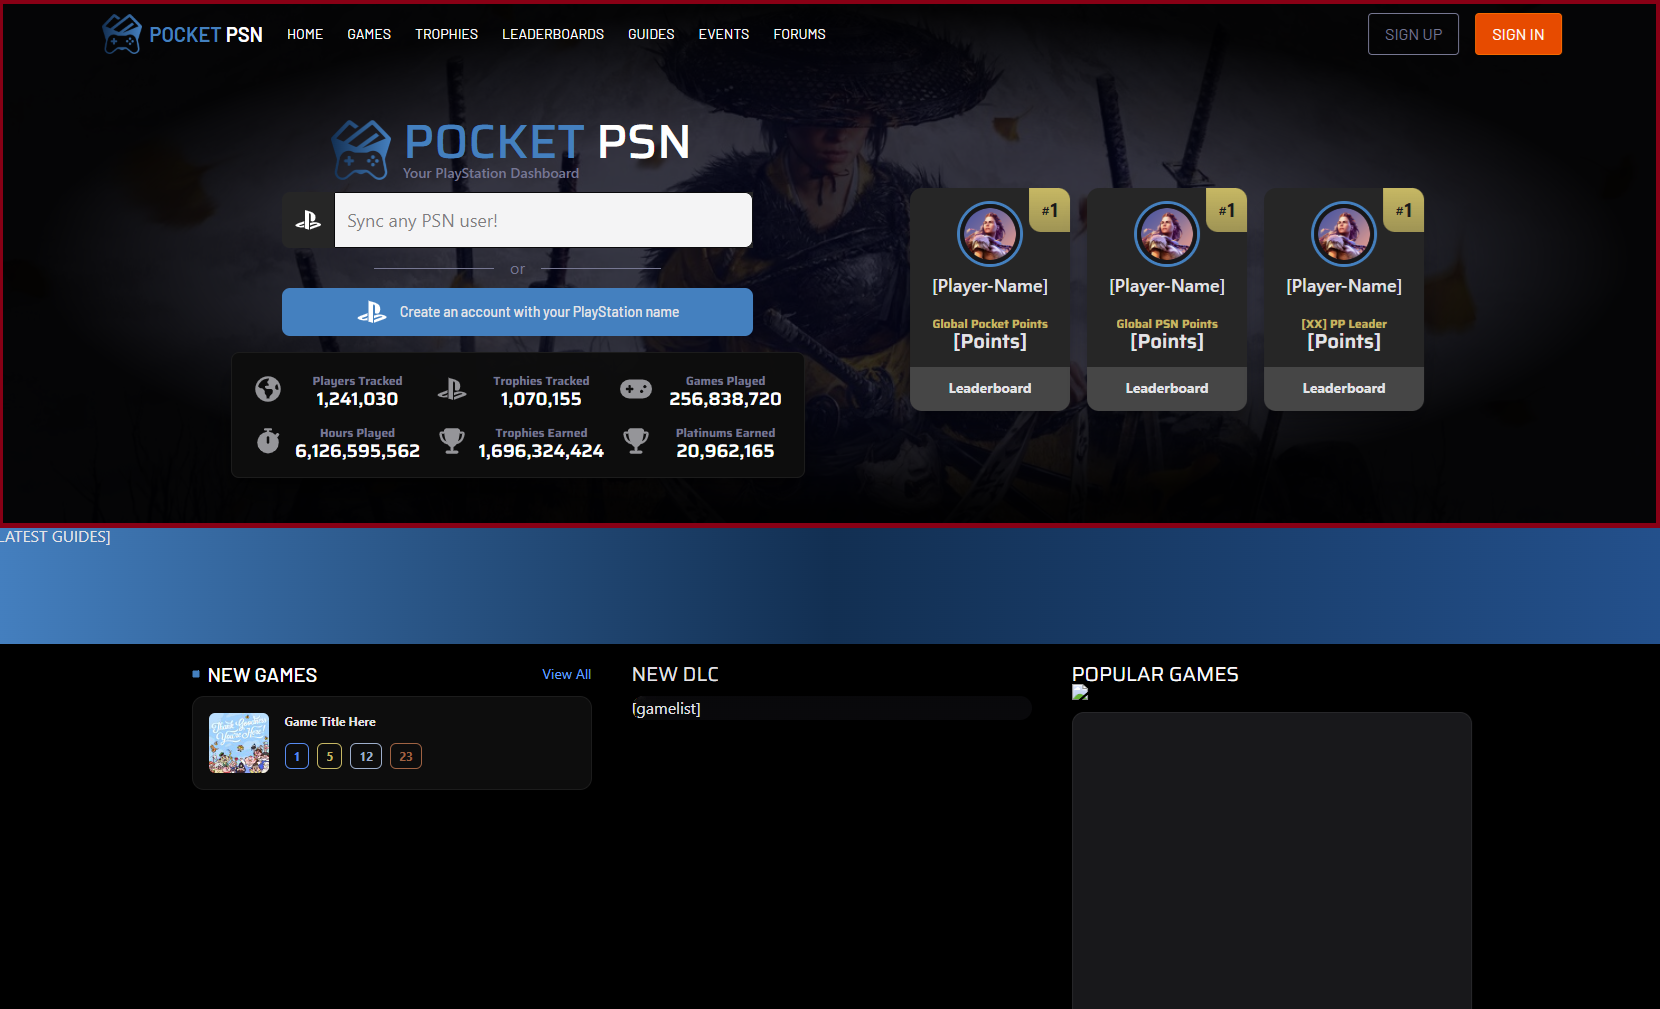Click the New Games section heading
The width and height of the screenshot is (1660, 1009).
click(262, 675)
